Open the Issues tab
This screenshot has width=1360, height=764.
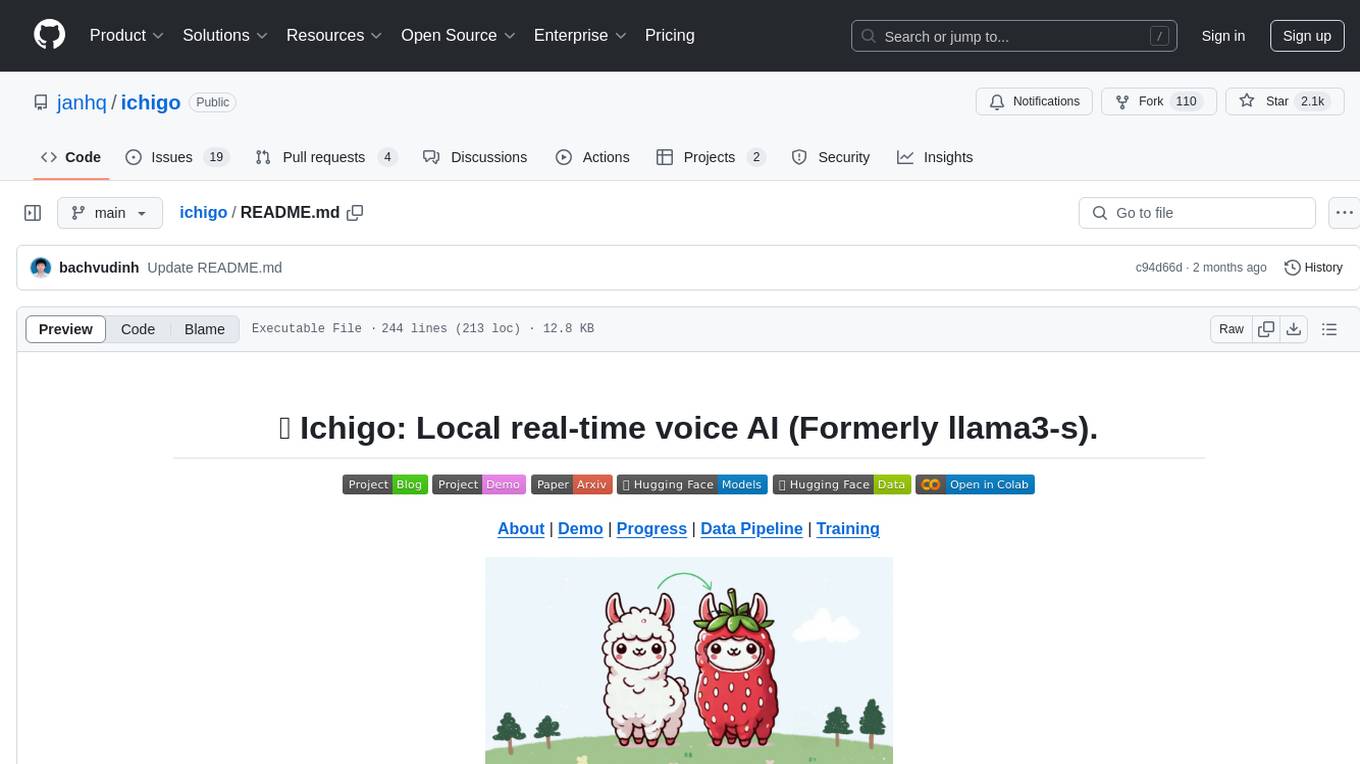[x=177, y=157]
